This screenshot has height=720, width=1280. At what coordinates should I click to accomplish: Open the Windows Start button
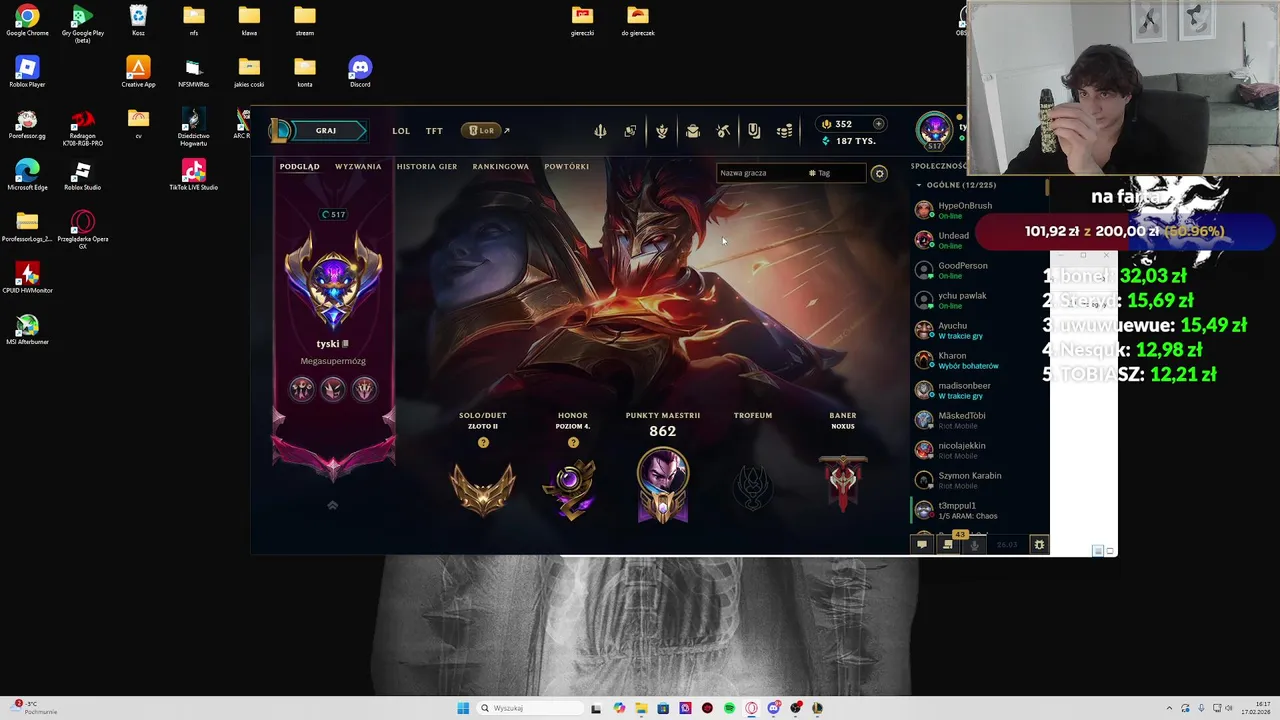(463, 708)
